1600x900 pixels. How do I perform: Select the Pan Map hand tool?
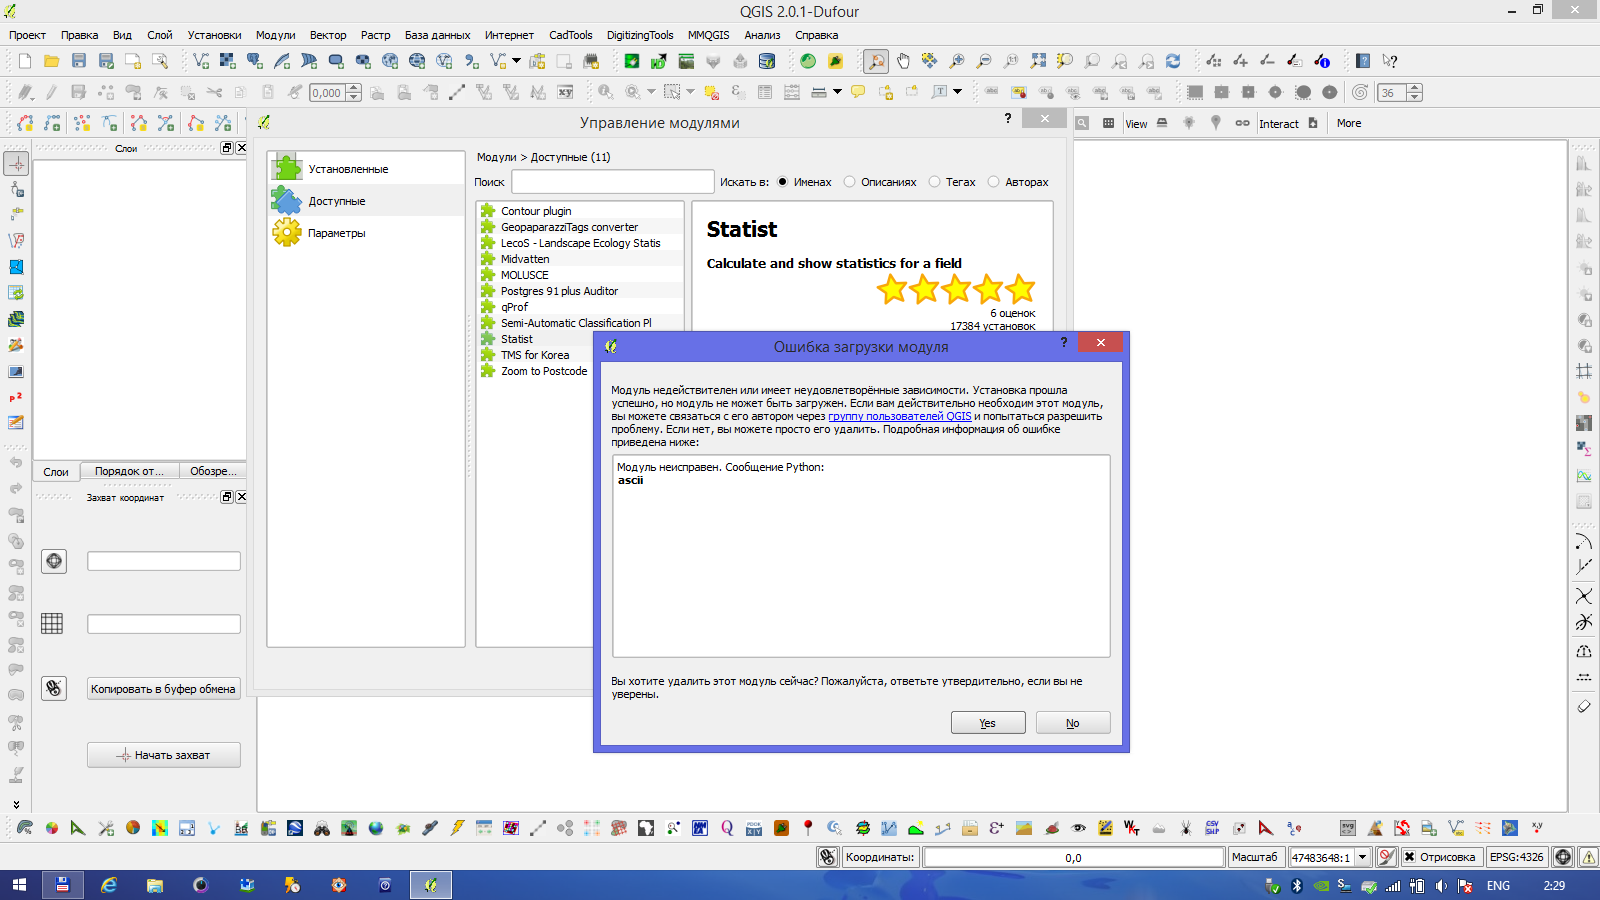tap(903, 61)
